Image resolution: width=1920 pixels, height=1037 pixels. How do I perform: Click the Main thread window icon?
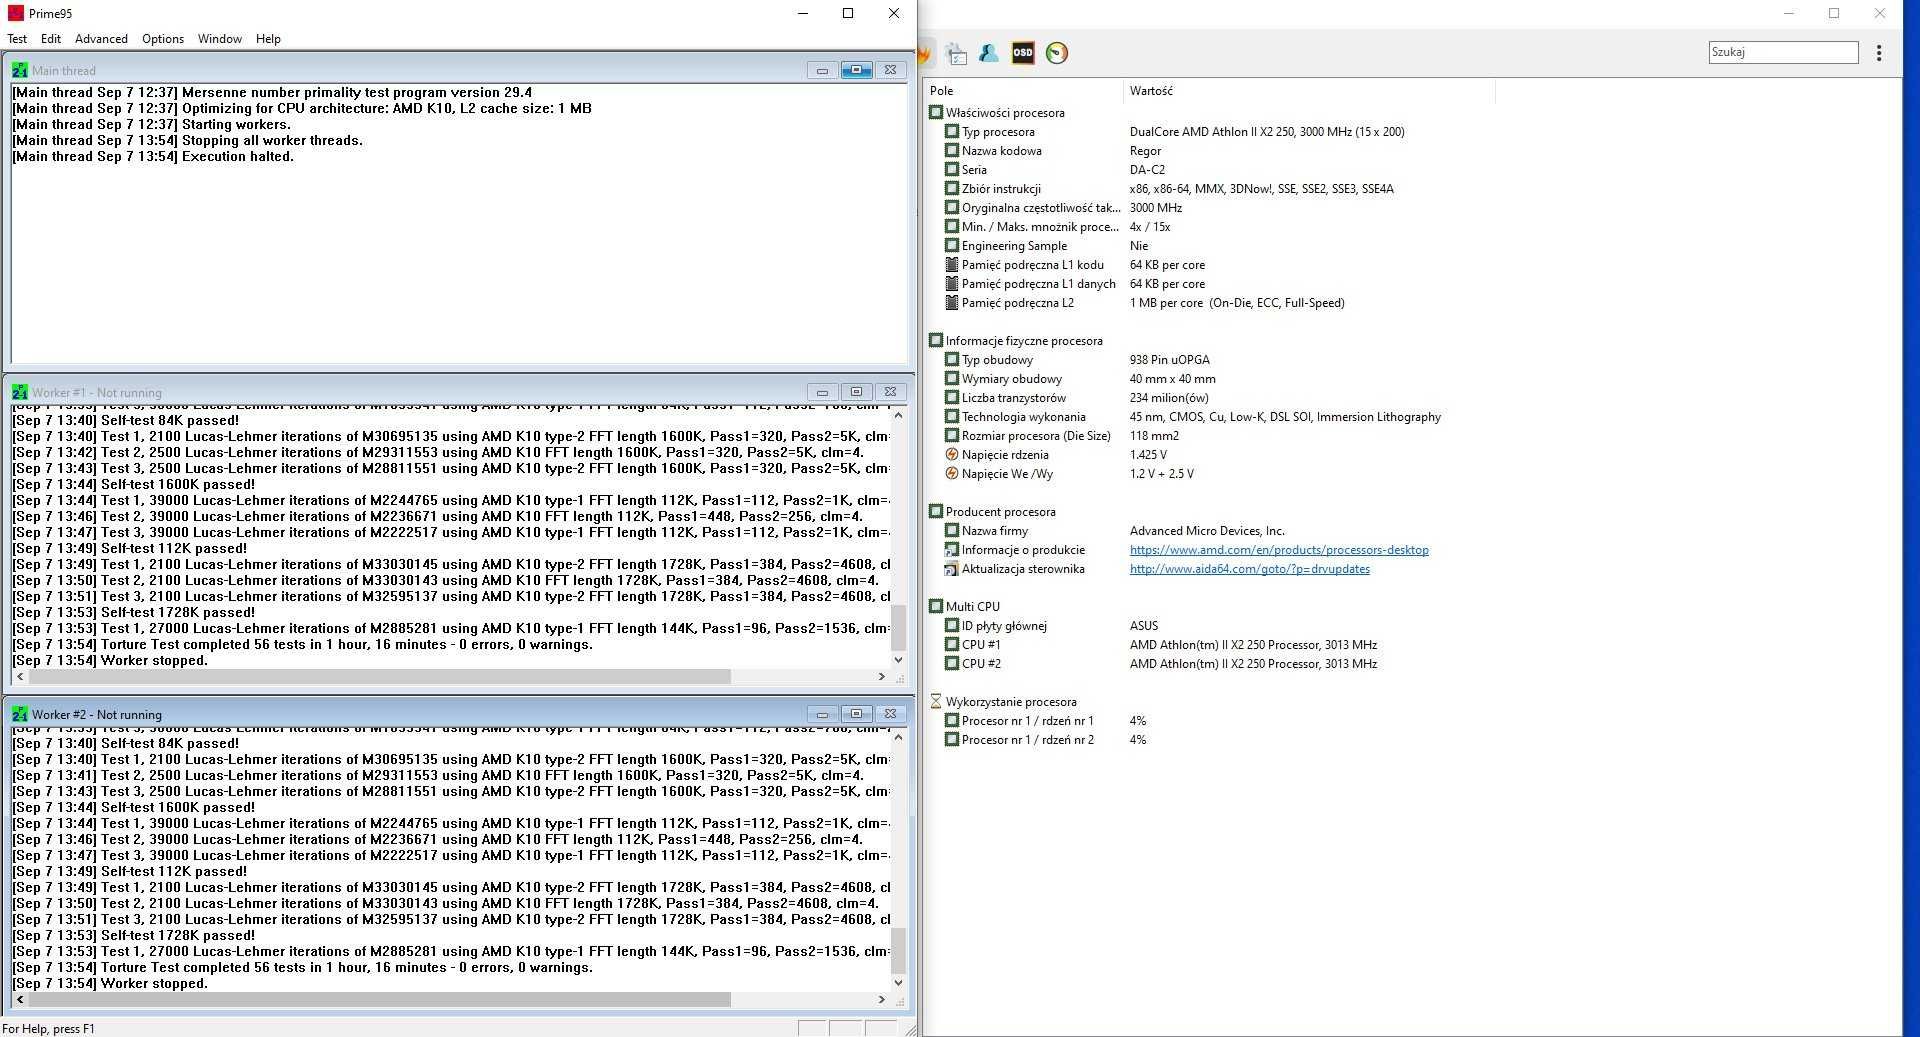(20, 70)
